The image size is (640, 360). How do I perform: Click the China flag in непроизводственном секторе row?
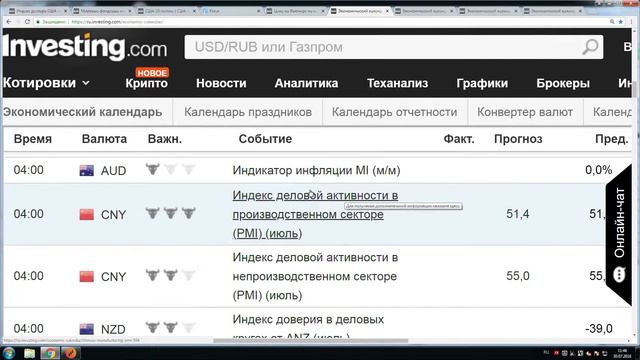coord(87,276)
